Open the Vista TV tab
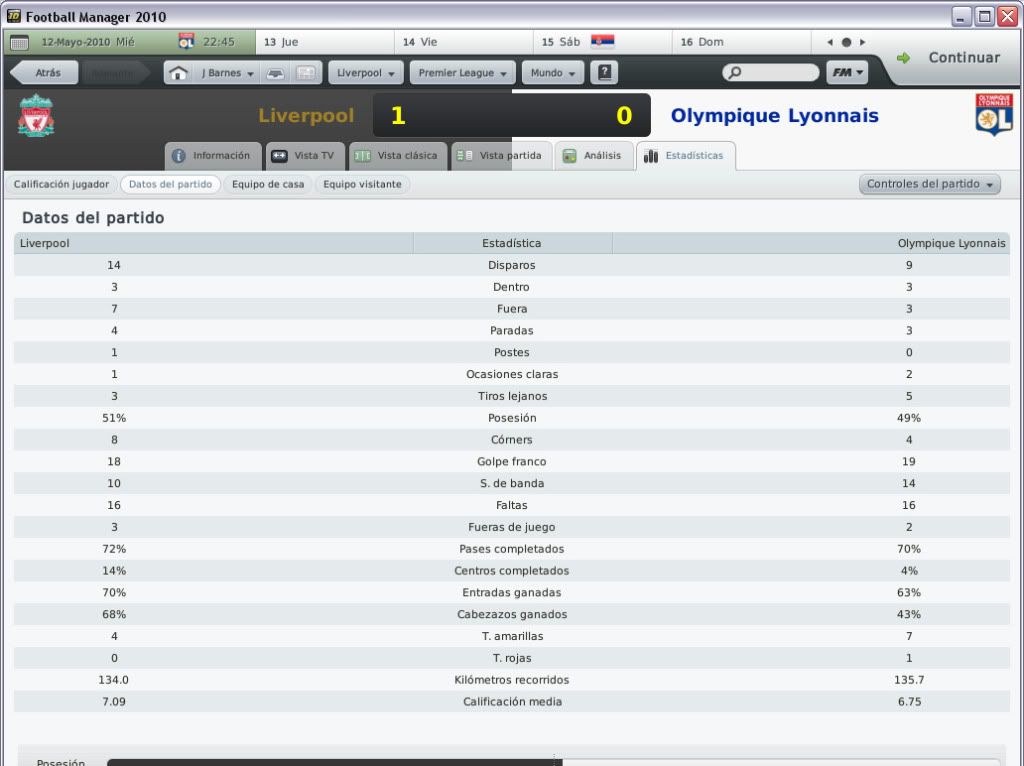The width and height of the screenshot is (1024, 766). point(305,156)
